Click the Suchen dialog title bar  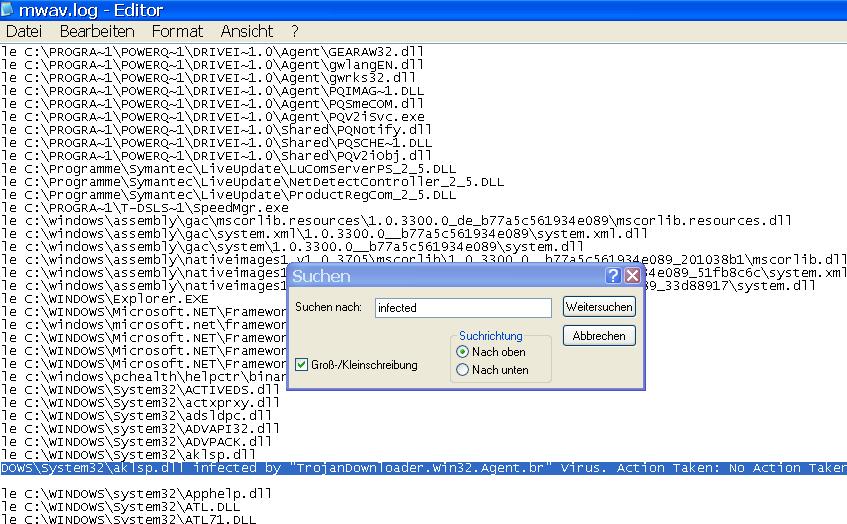coord(440,275)
